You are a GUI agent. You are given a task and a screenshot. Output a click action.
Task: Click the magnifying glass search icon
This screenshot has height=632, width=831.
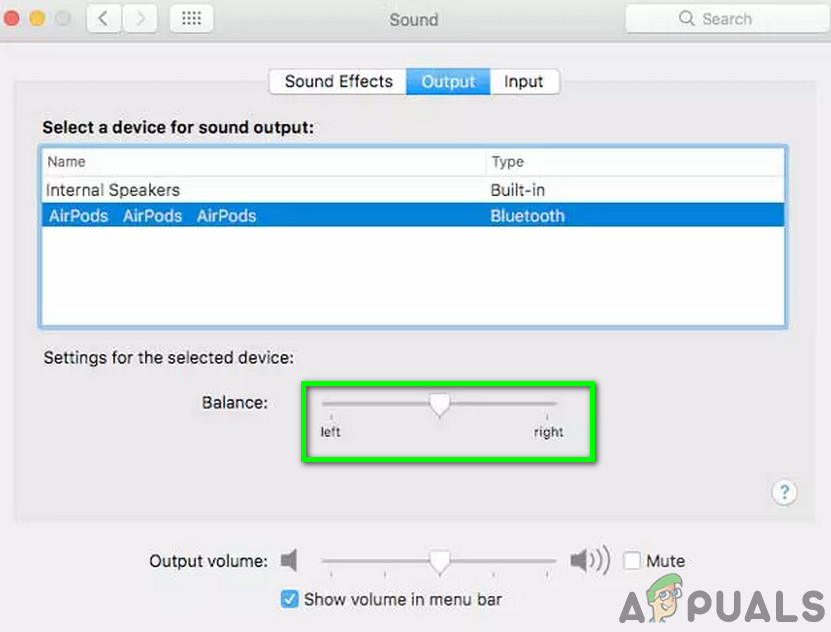(x=686, y=19)
